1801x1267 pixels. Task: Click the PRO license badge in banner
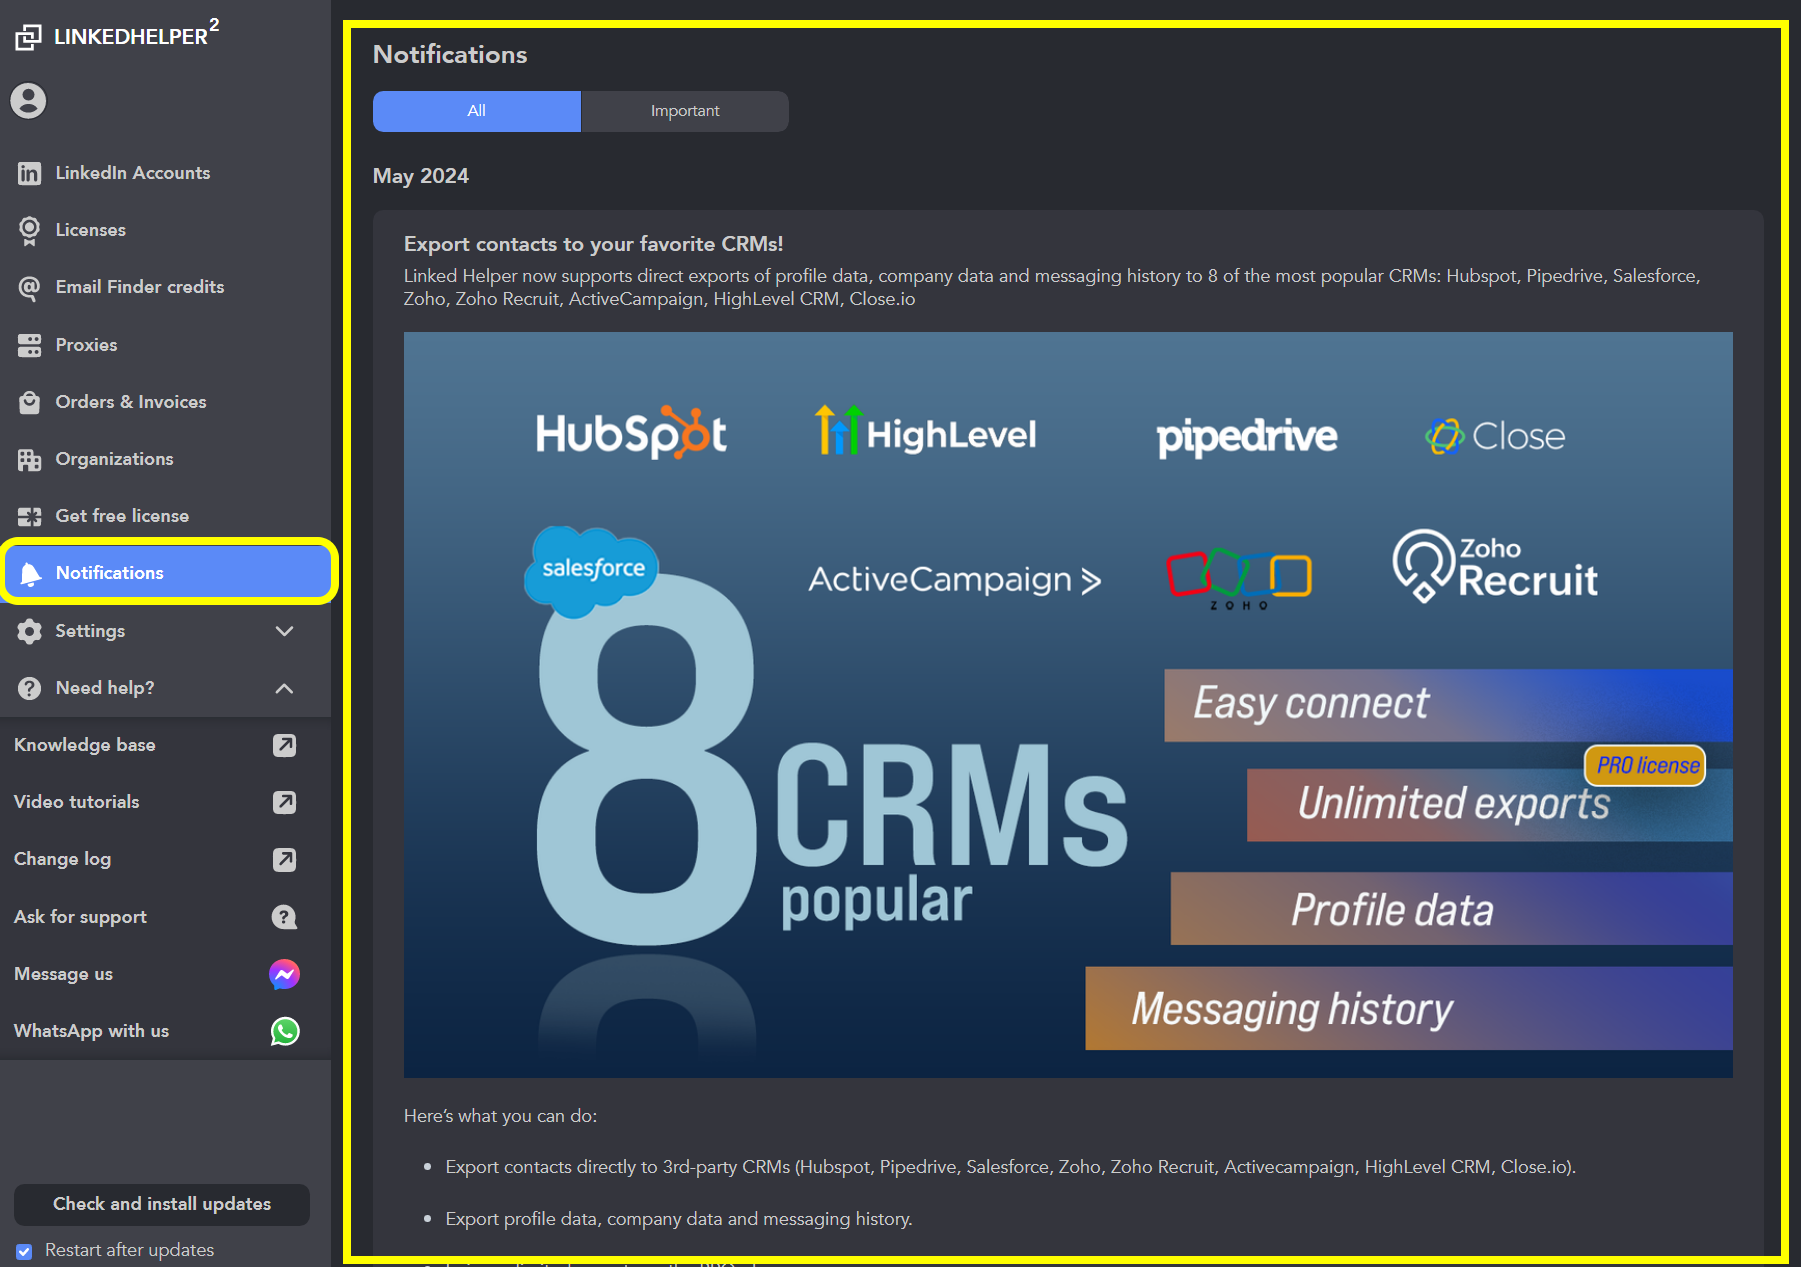pyautogui.click(x=1646, y=766)
